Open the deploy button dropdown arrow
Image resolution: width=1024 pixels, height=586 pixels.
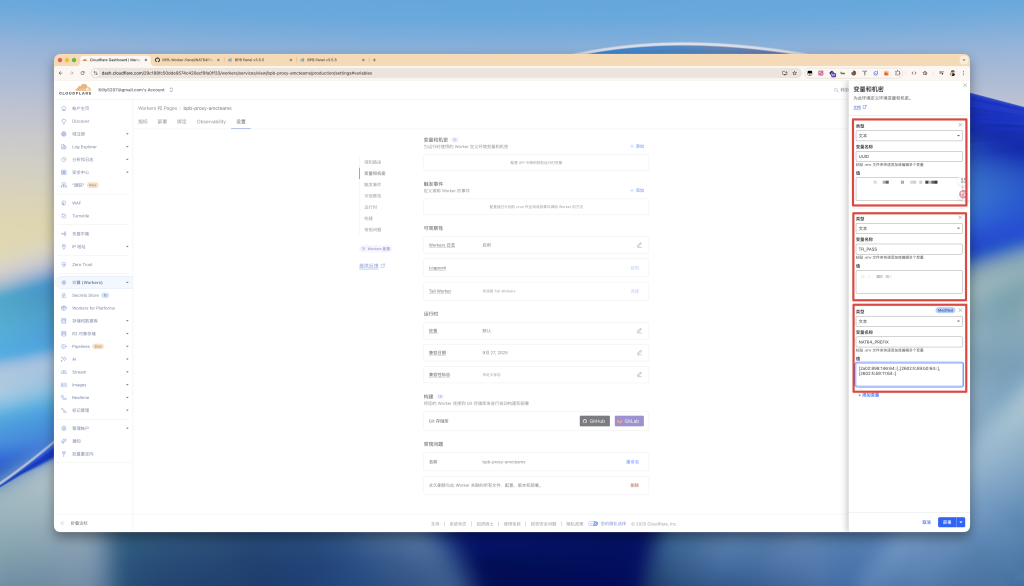pos(961,522)
